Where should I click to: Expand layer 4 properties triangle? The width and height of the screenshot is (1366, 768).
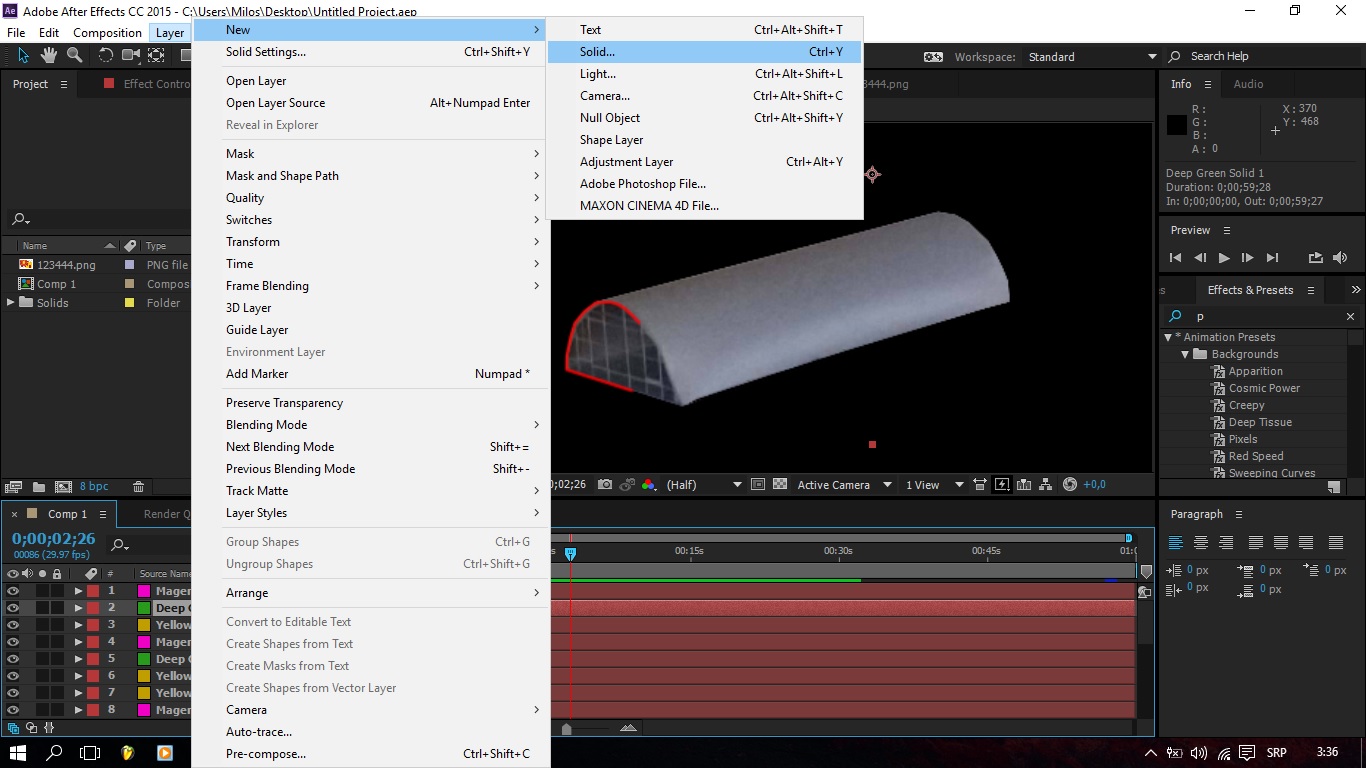78,642
